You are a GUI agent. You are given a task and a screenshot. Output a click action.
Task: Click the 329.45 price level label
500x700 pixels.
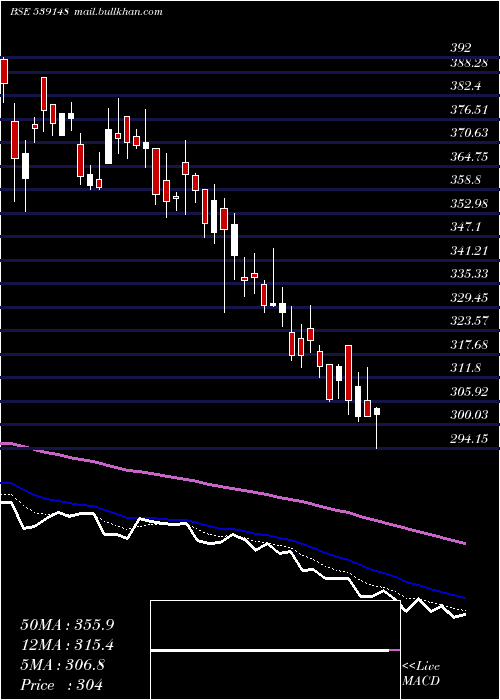(x=469, y=297)
